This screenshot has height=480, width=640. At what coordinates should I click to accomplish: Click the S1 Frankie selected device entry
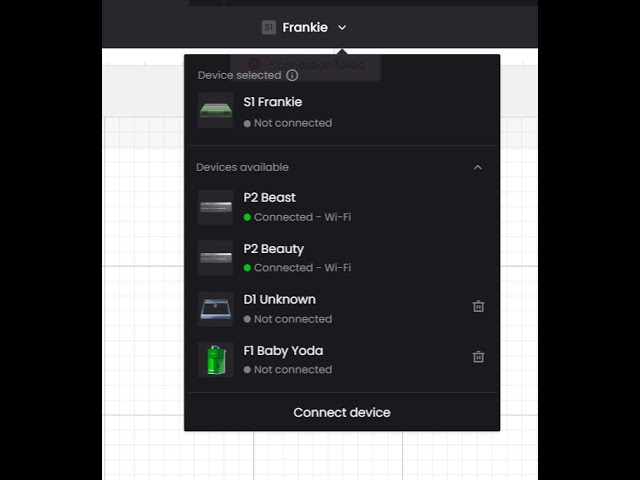coord(342,111)
